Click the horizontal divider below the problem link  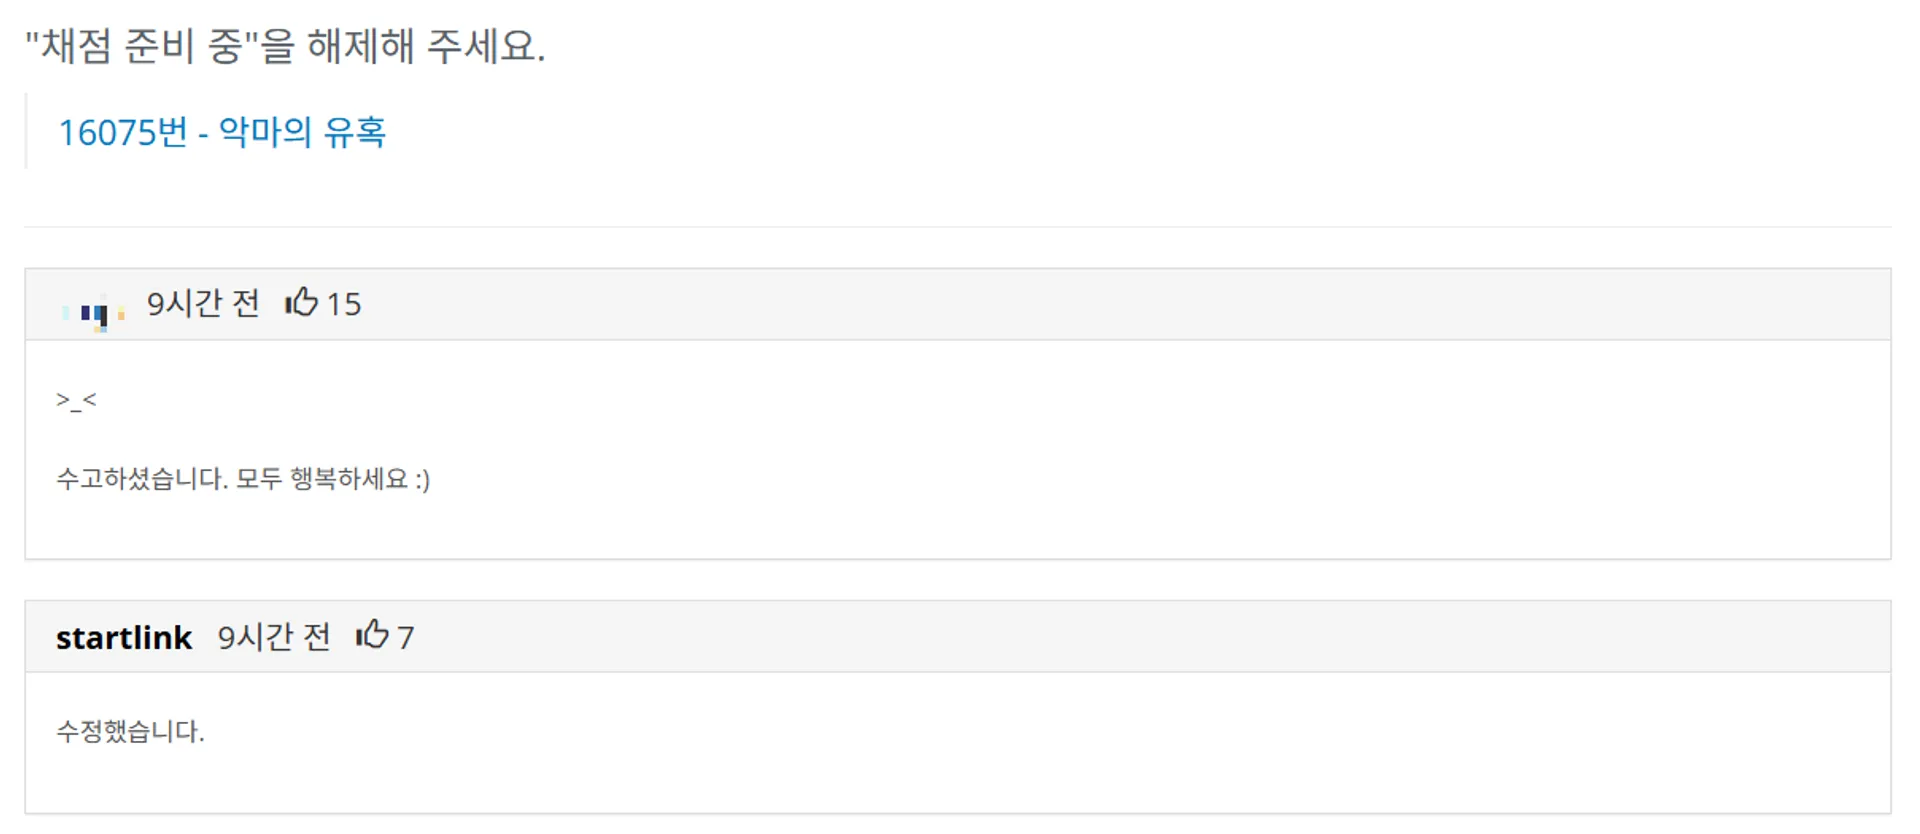click(957, 227)
